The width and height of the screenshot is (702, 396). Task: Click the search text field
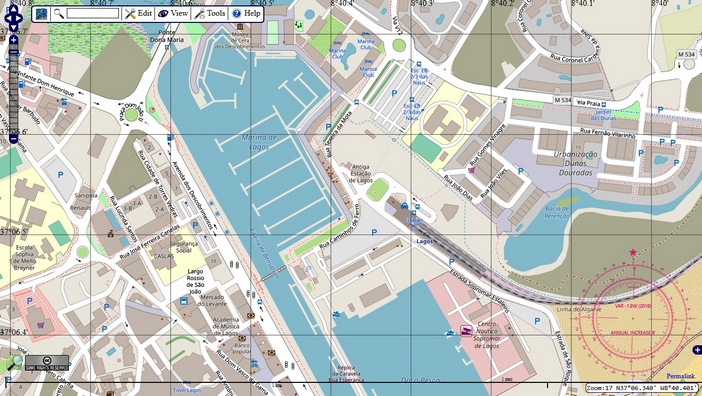pyautogui.click(x=93, y=13)
